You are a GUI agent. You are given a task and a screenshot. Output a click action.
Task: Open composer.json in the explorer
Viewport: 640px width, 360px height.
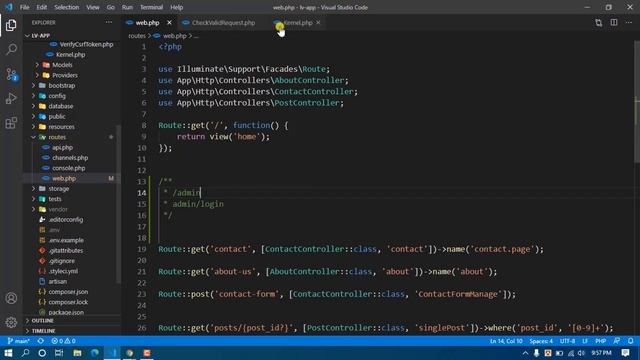(68, 292)
